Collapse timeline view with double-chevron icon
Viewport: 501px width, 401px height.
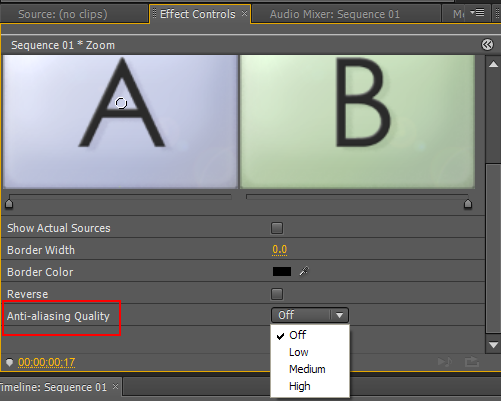(x=487, y=45)
